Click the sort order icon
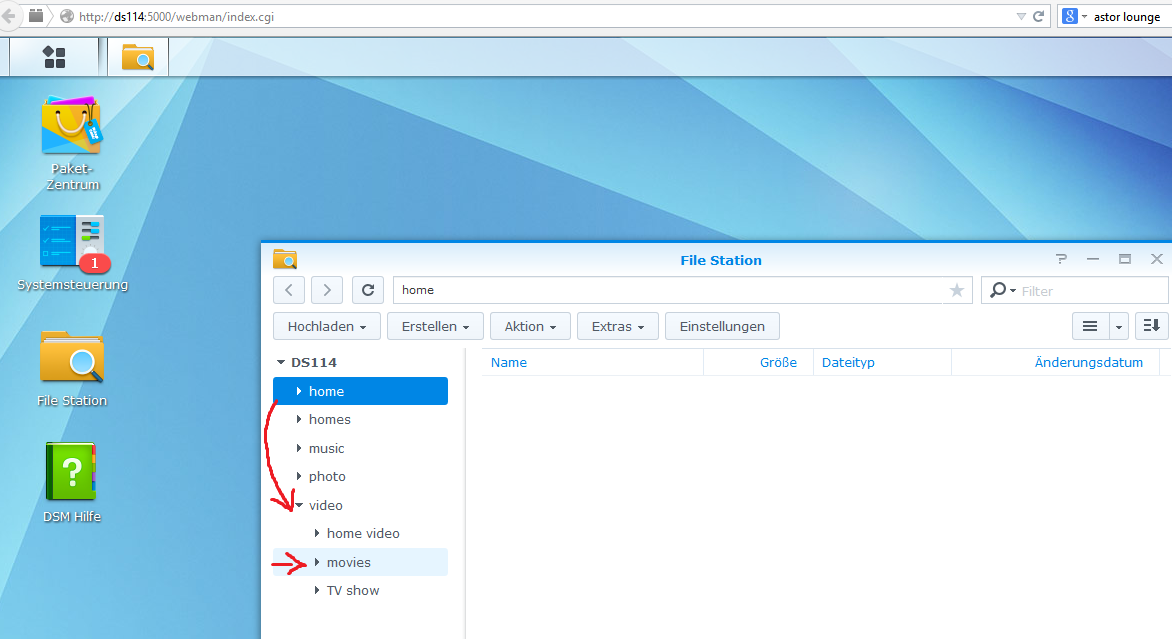Viewport: 1172px width, 639px height. (x=1152, y=326)
